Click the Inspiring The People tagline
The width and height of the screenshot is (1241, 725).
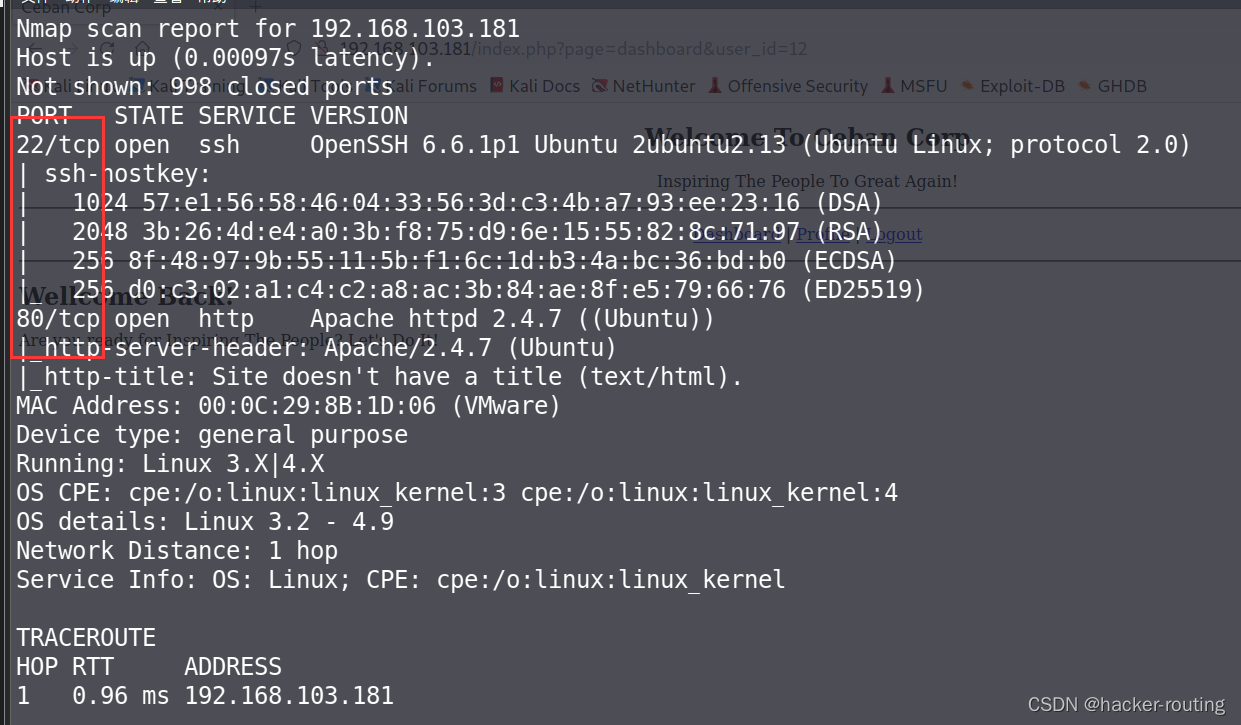(x=807, y=181)
